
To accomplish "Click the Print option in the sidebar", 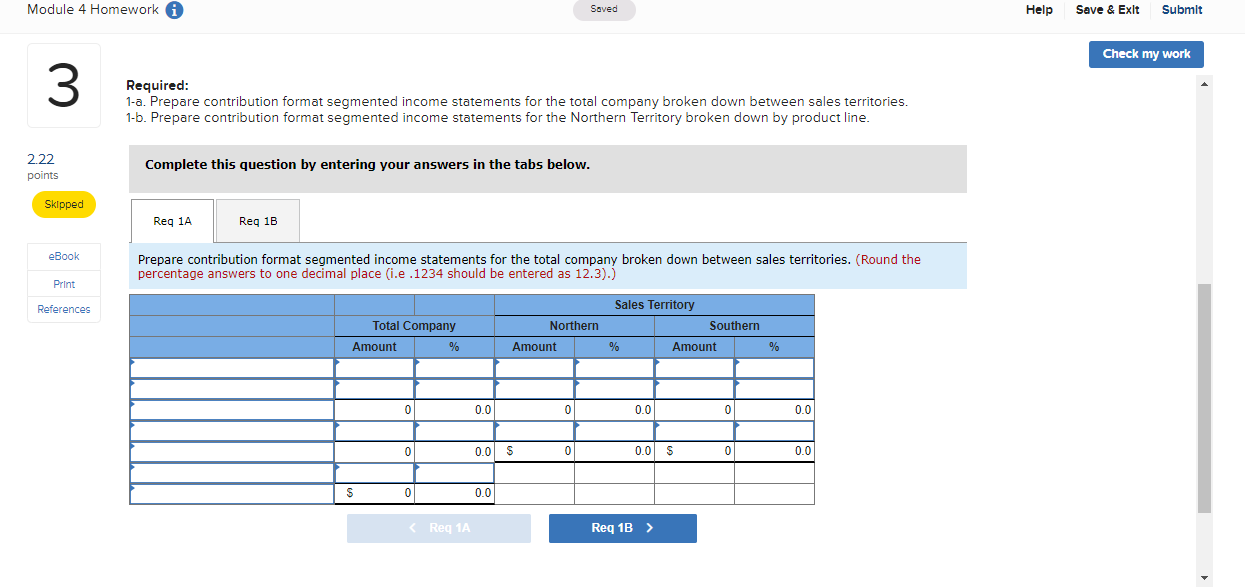I will coord(63,283).
